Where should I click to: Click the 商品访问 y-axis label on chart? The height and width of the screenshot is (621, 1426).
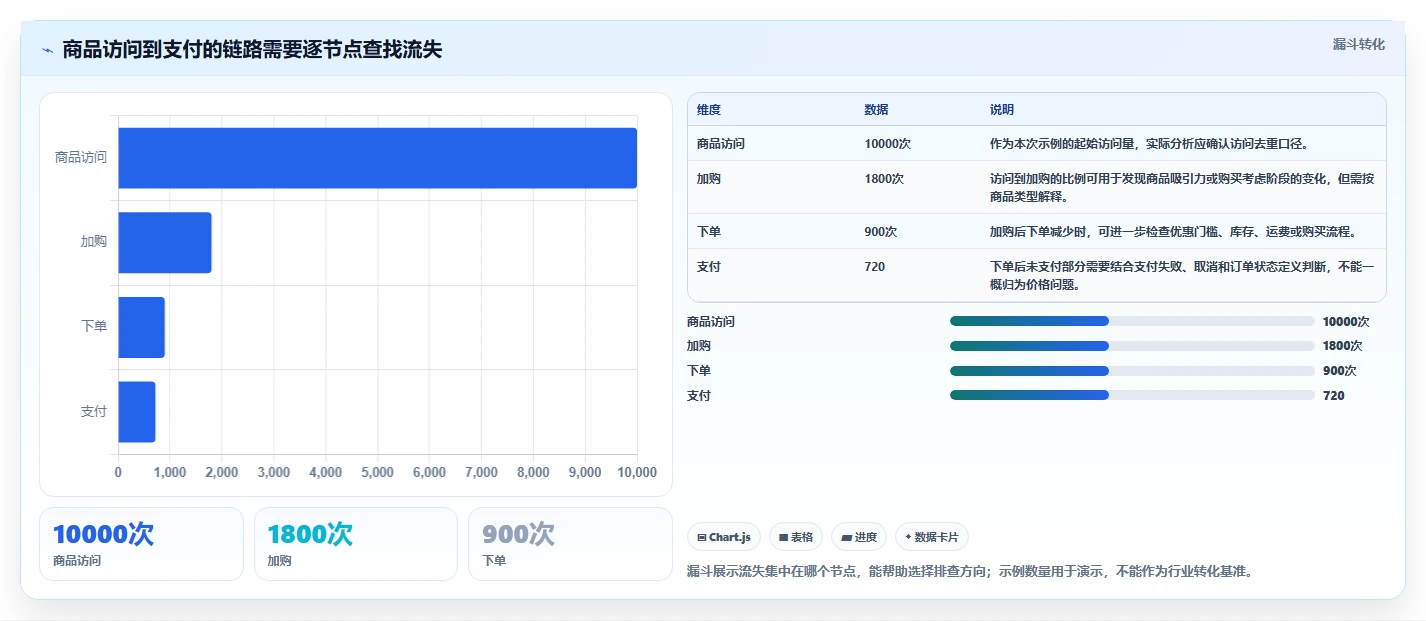click(81, 158)
